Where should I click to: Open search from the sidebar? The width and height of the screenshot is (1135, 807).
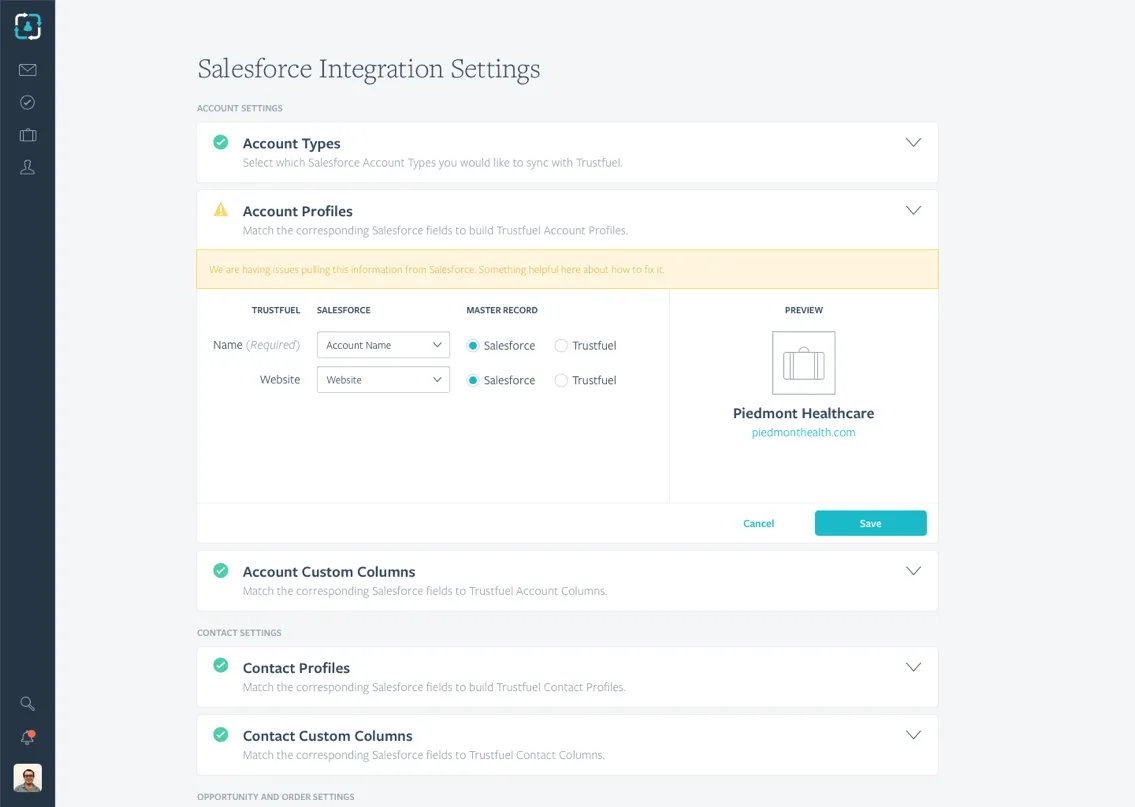(x=27, y=703)
